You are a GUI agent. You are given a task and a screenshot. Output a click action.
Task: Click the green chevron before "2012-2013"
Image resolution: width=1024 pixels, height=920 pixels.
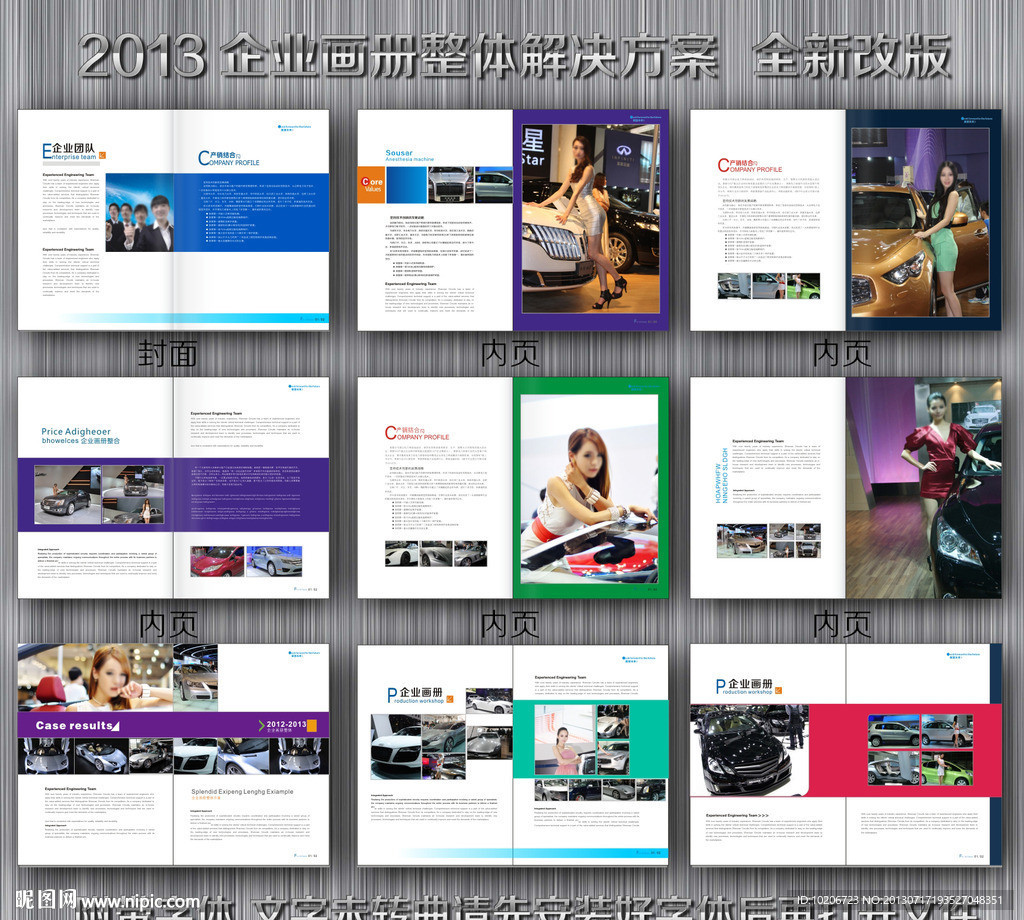[262, 725]
